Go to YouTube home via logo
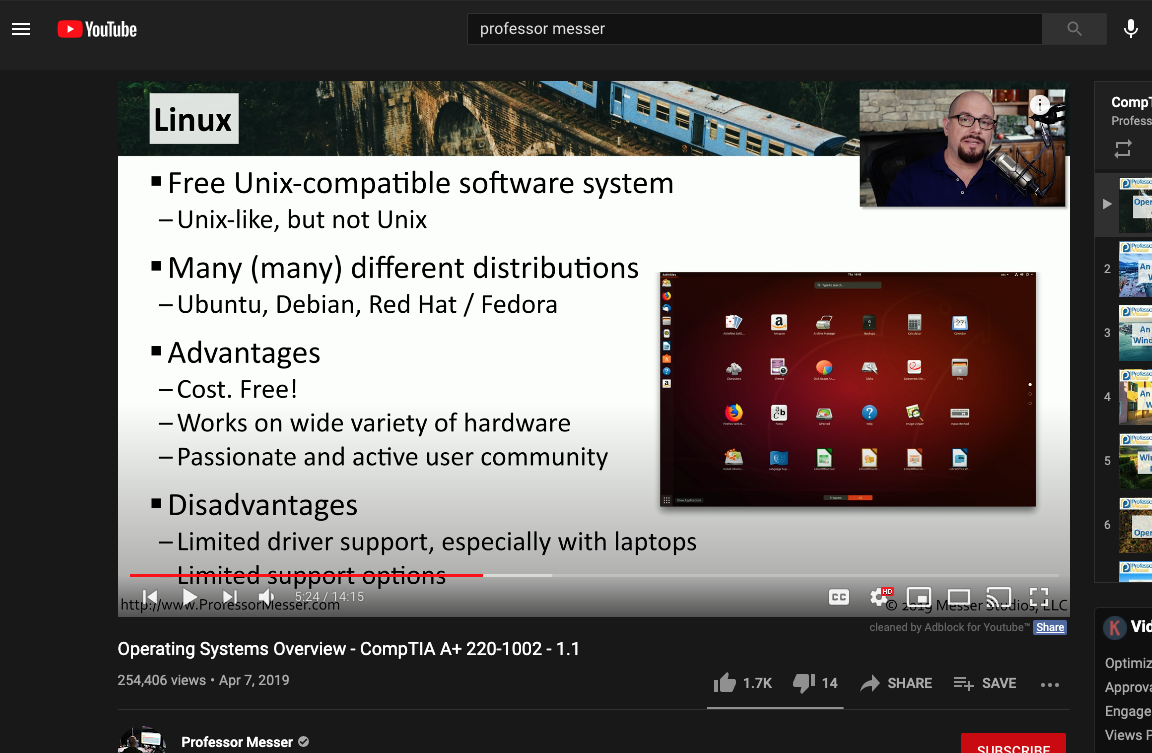 point(97,29)
